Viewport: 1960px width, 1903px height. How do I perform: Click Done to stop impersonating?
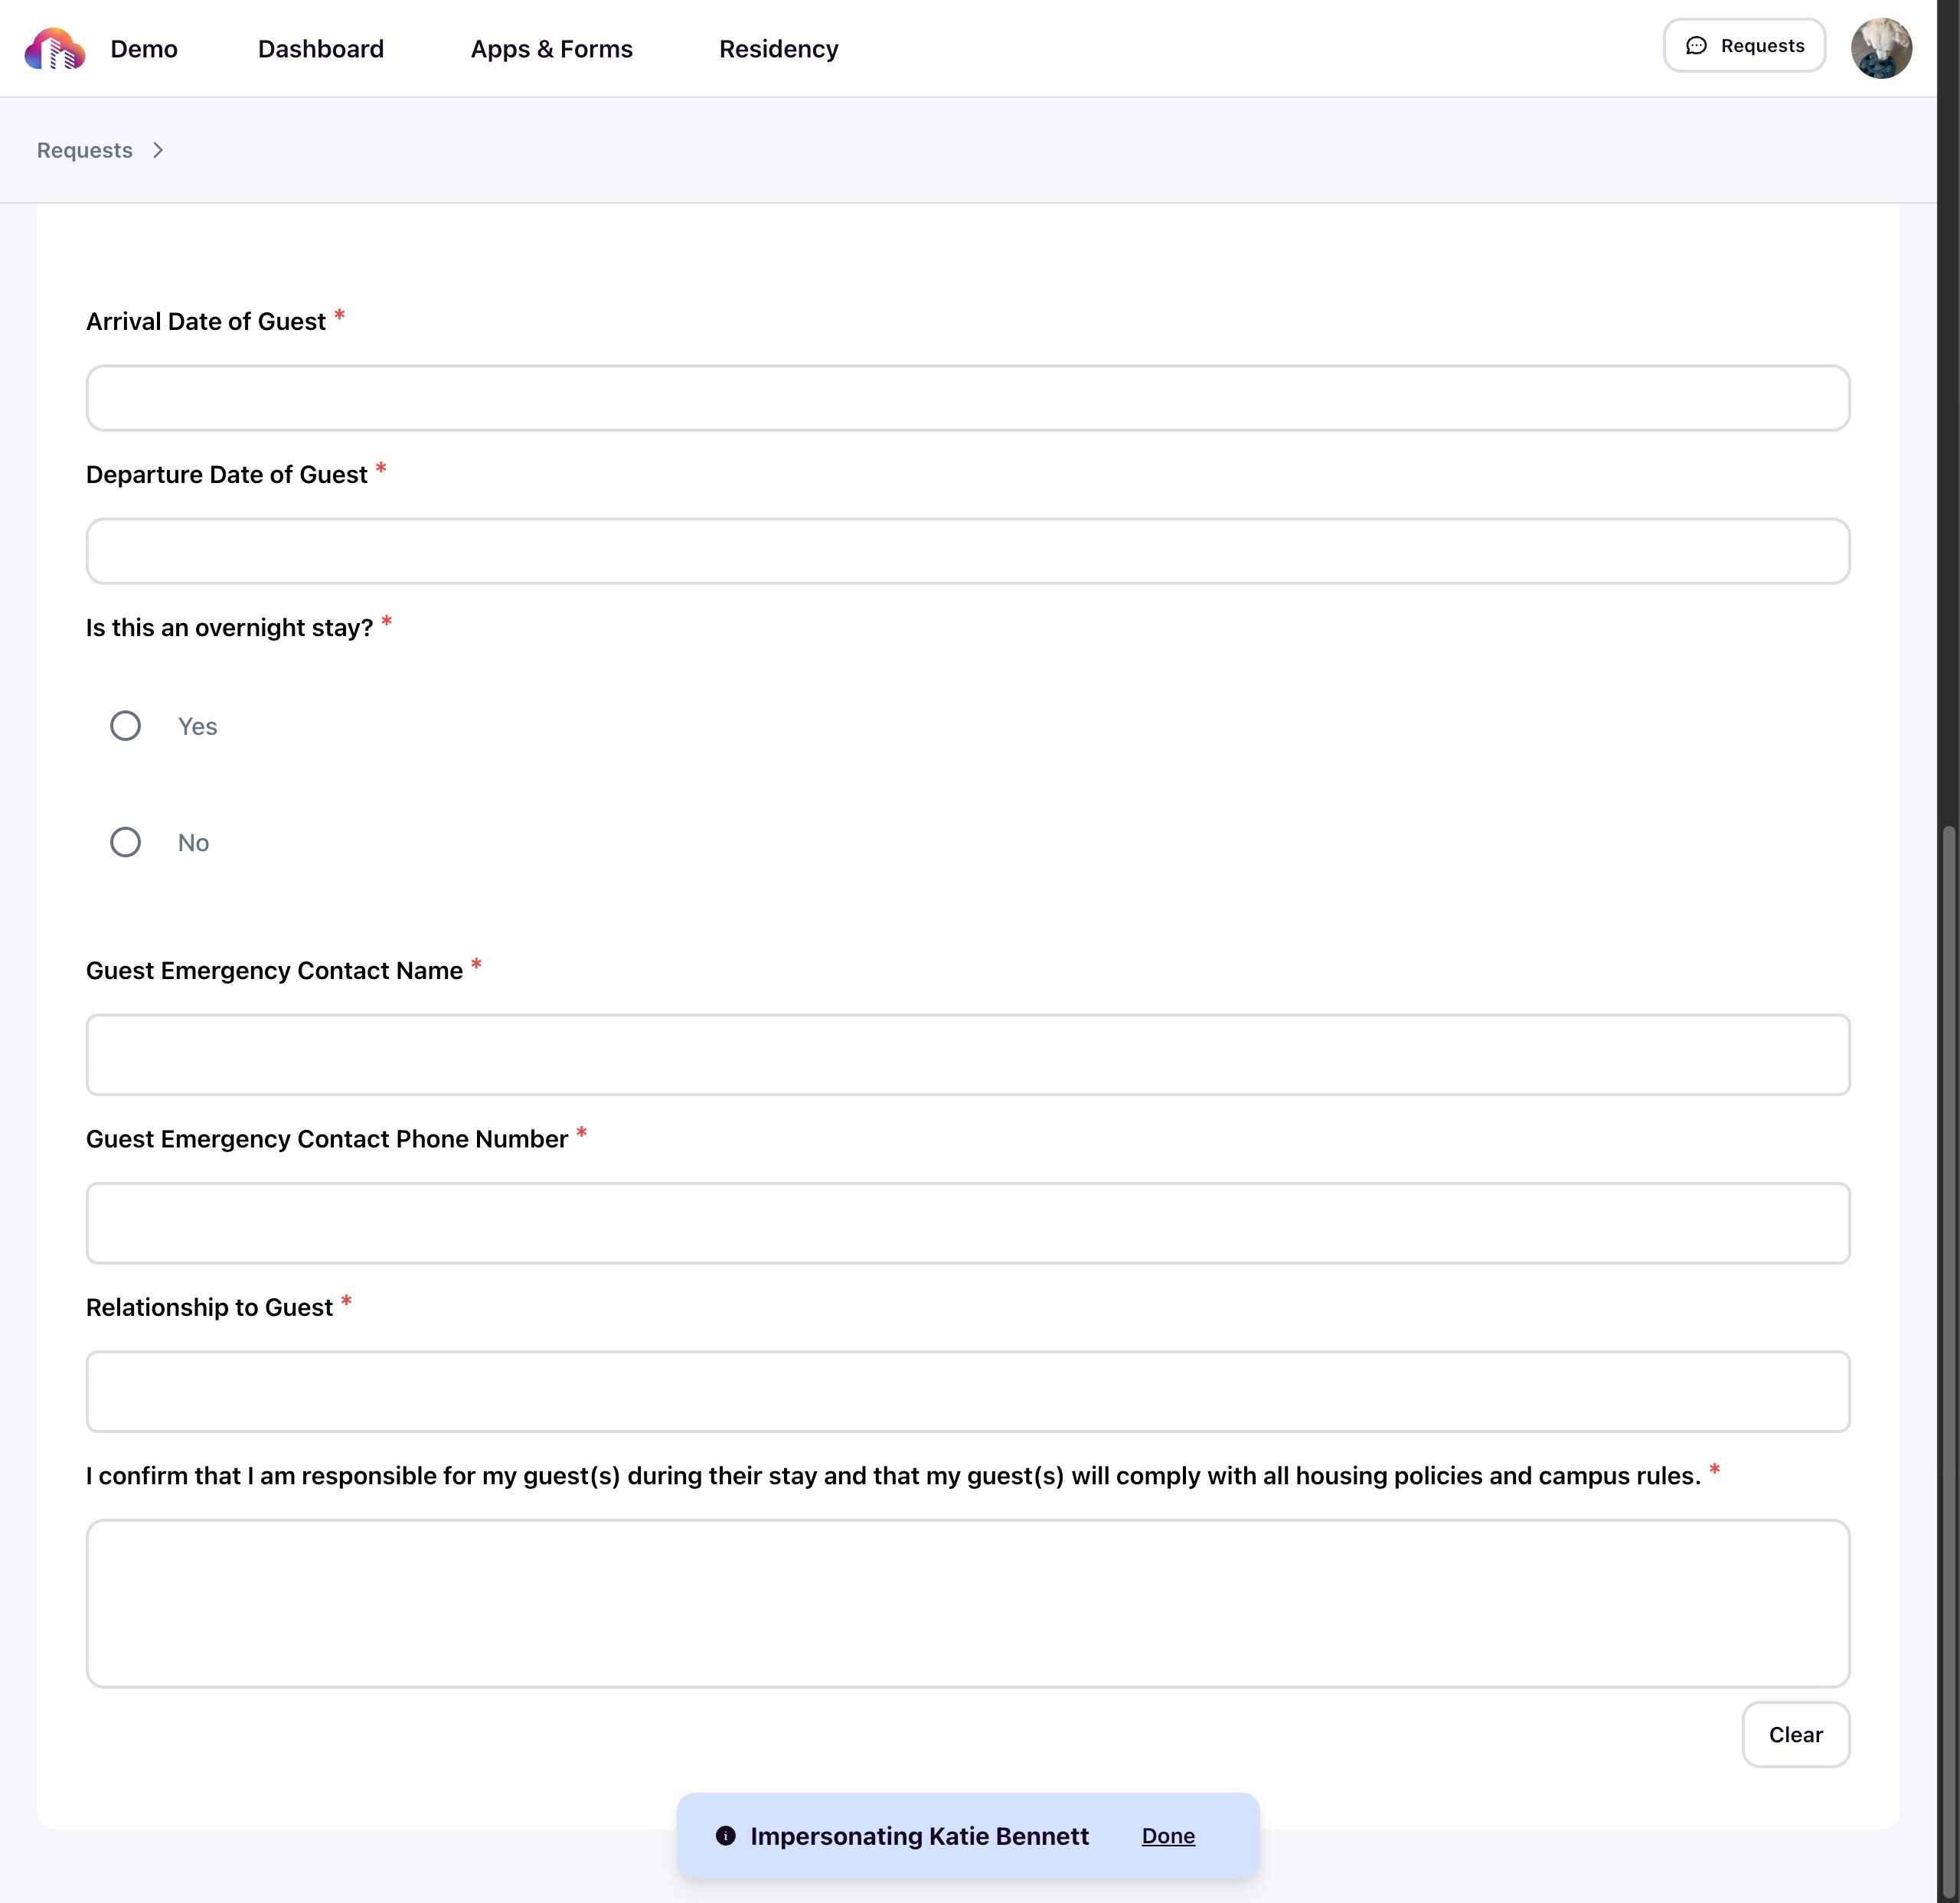click(x=1168, y=1836)
